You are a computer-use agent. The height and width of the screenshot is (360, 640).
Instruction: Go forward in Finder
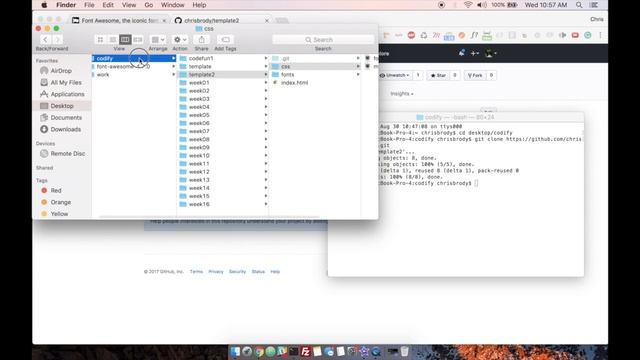click(58, 40)
